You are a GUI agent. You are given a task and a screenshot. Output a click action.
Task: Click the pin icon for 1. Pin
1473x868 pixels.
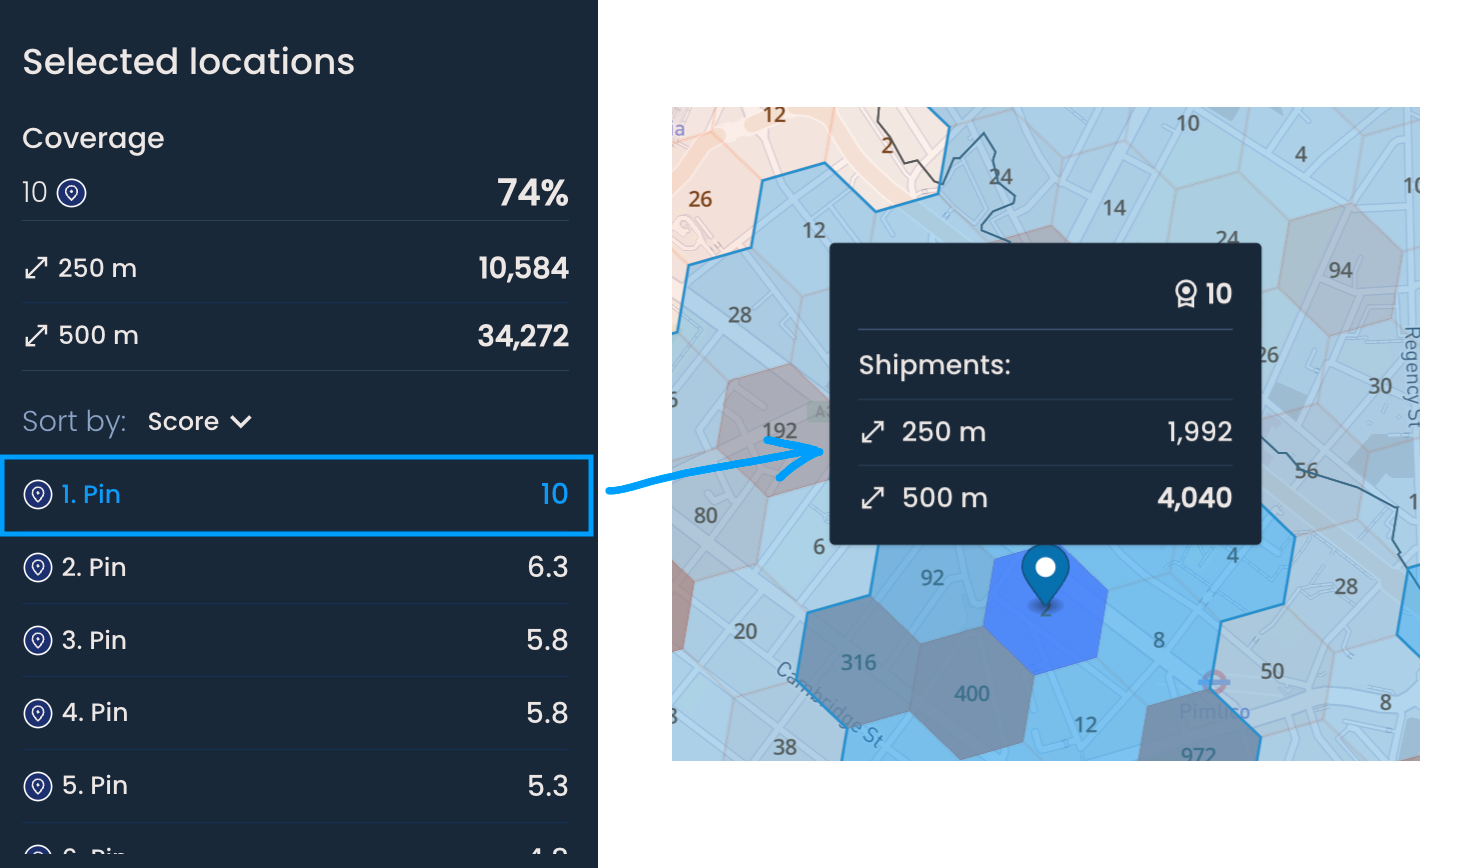(38, 494)
